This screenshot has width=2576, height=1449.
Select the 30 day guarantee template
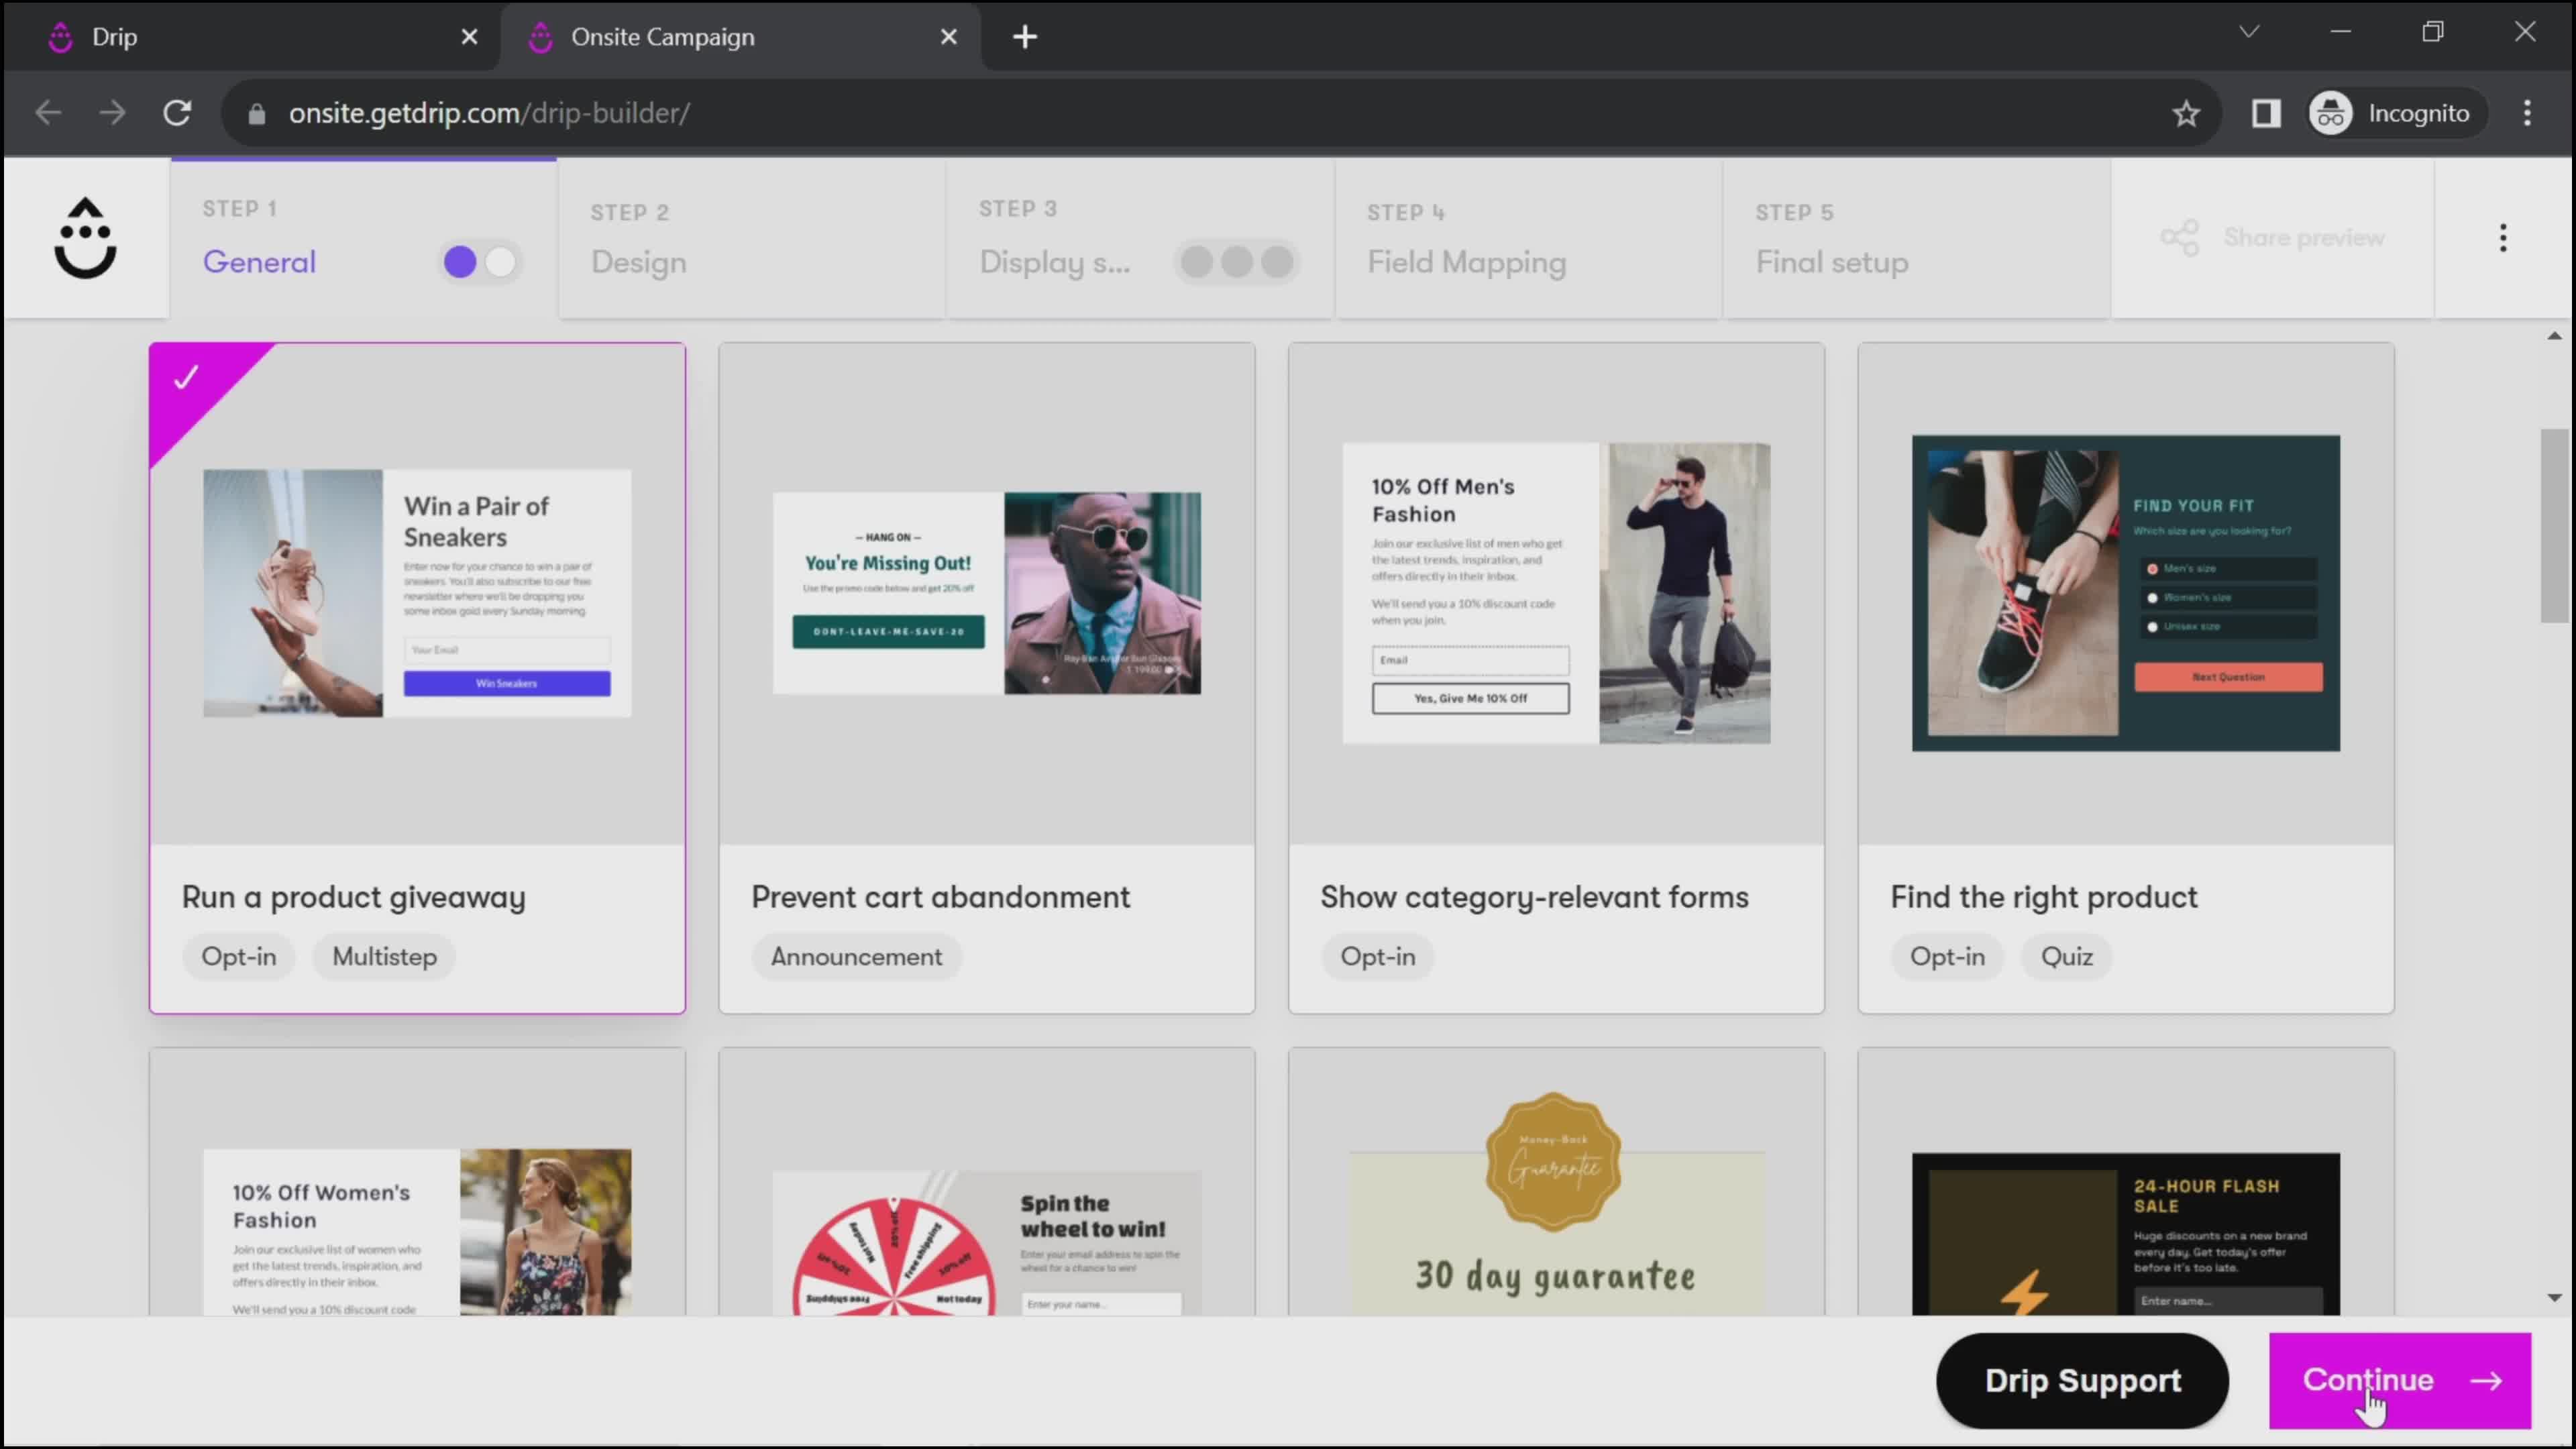[1556, 1182]
